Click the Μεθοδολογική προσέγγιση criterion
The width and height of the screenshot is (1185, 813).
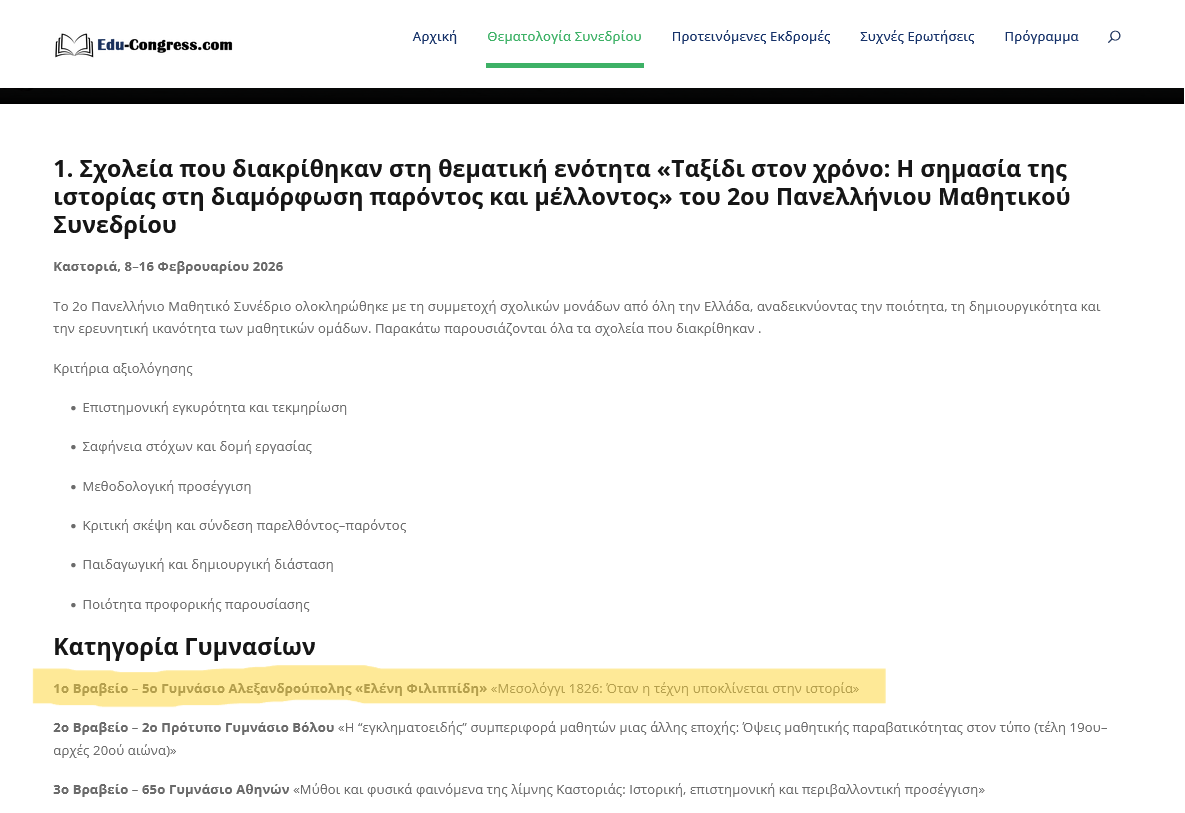click(x=167, y=486)
